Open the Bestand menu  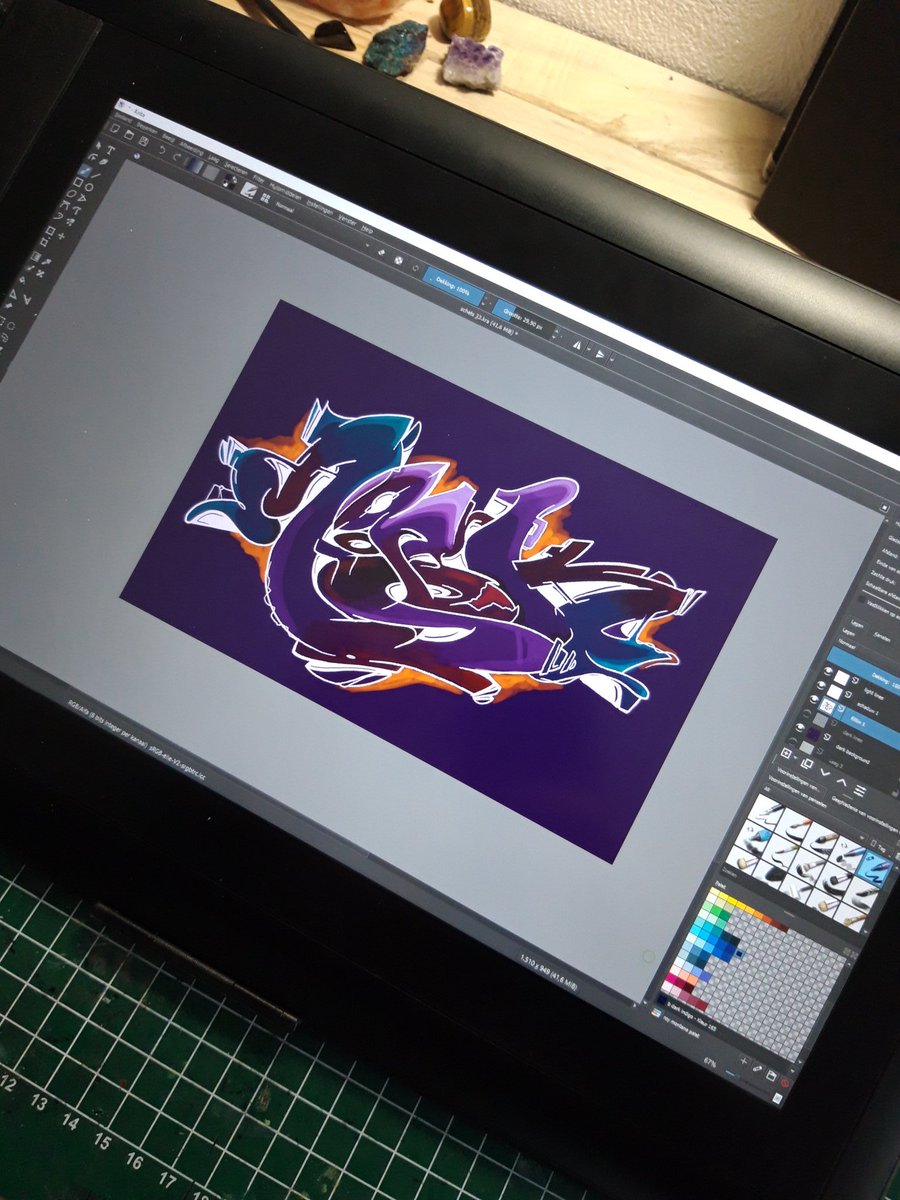click(123, 117)
